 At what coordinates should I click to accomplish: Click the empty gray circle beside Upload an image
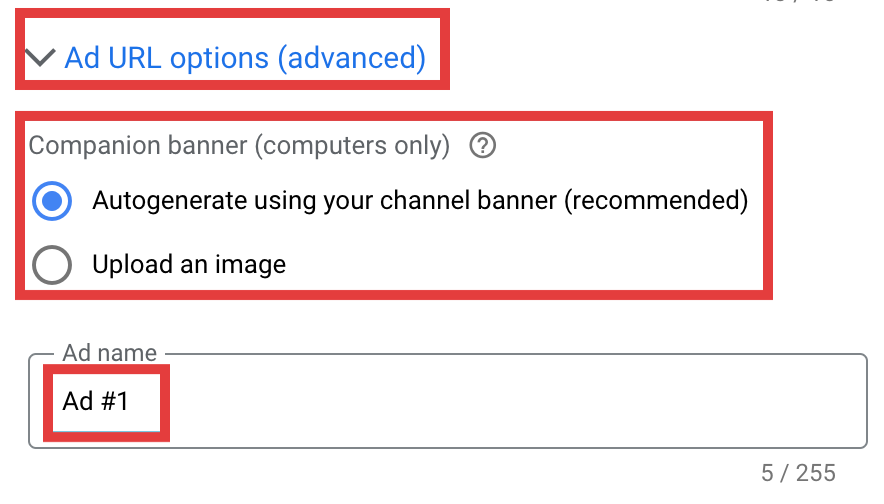[x=52, y=264]
